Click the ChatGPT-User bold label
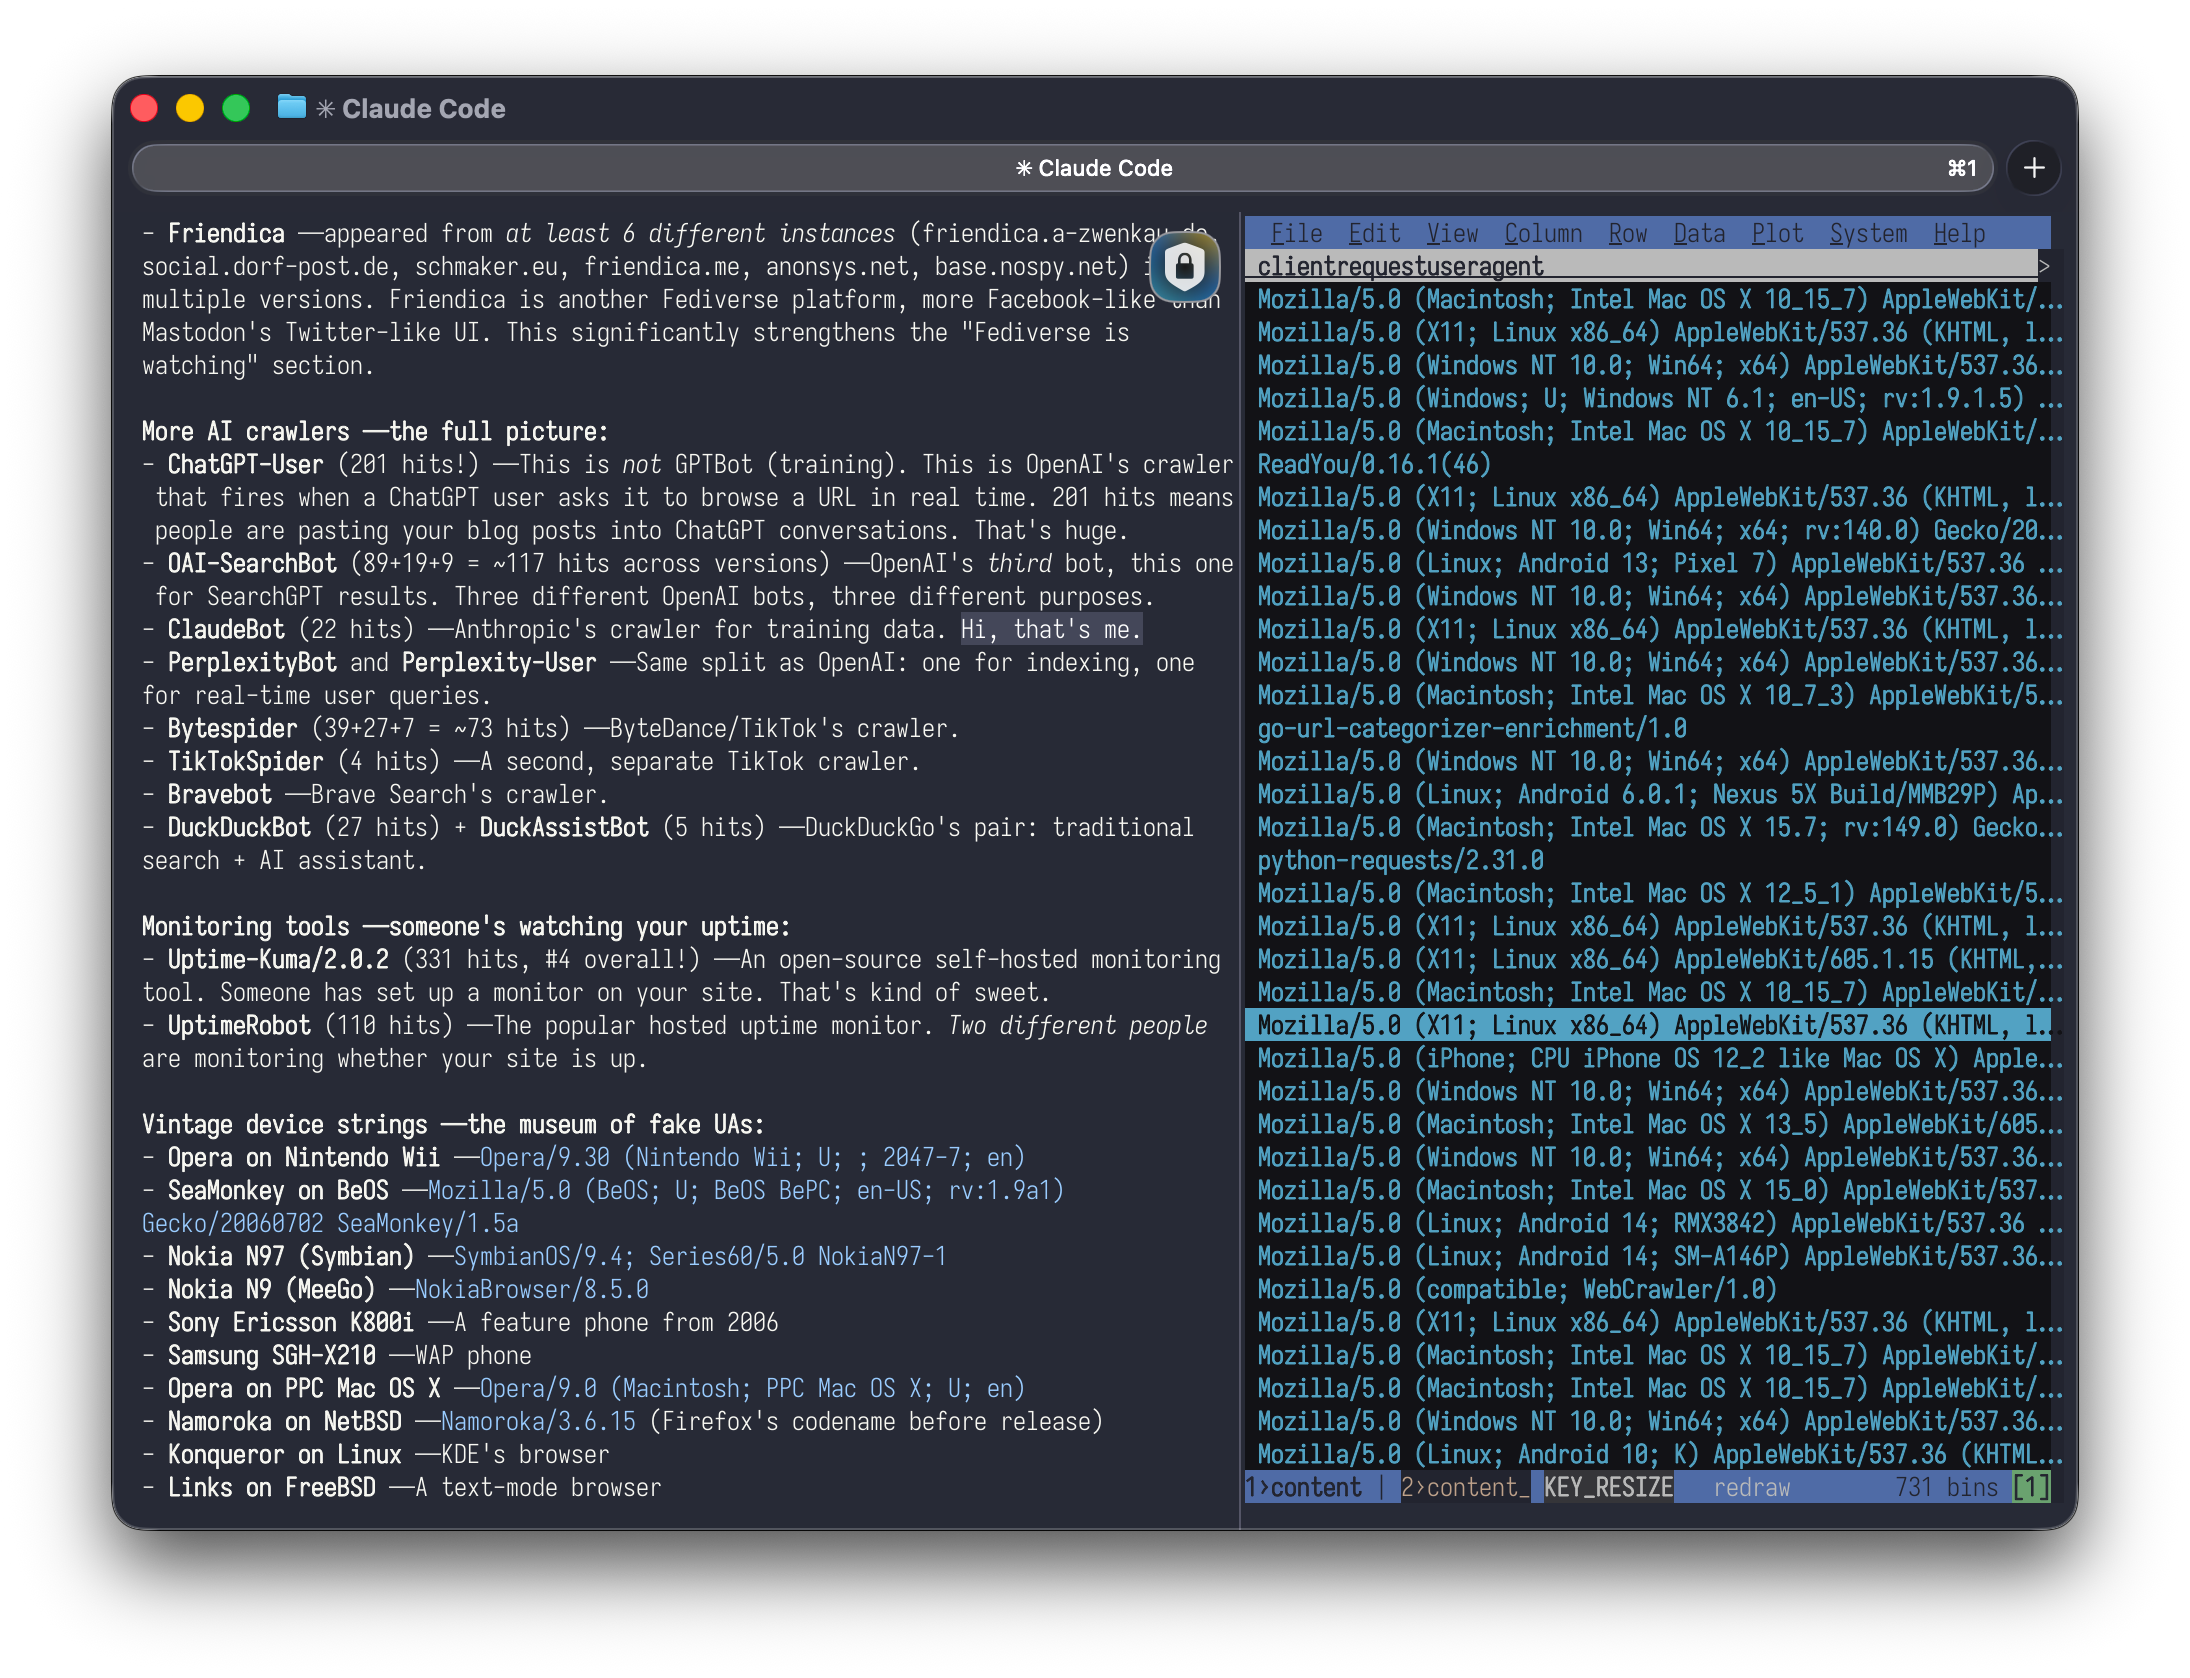This screenshot has width=2190, height=1678. click(x=245, y=464)
